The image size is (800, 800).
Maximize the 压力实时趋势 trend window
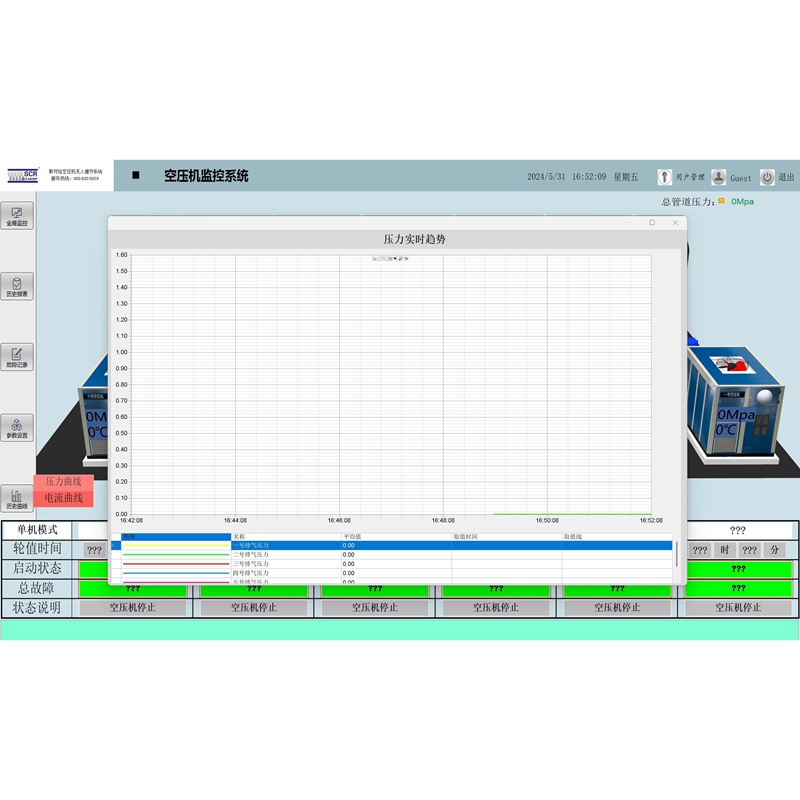coord(652,223)
